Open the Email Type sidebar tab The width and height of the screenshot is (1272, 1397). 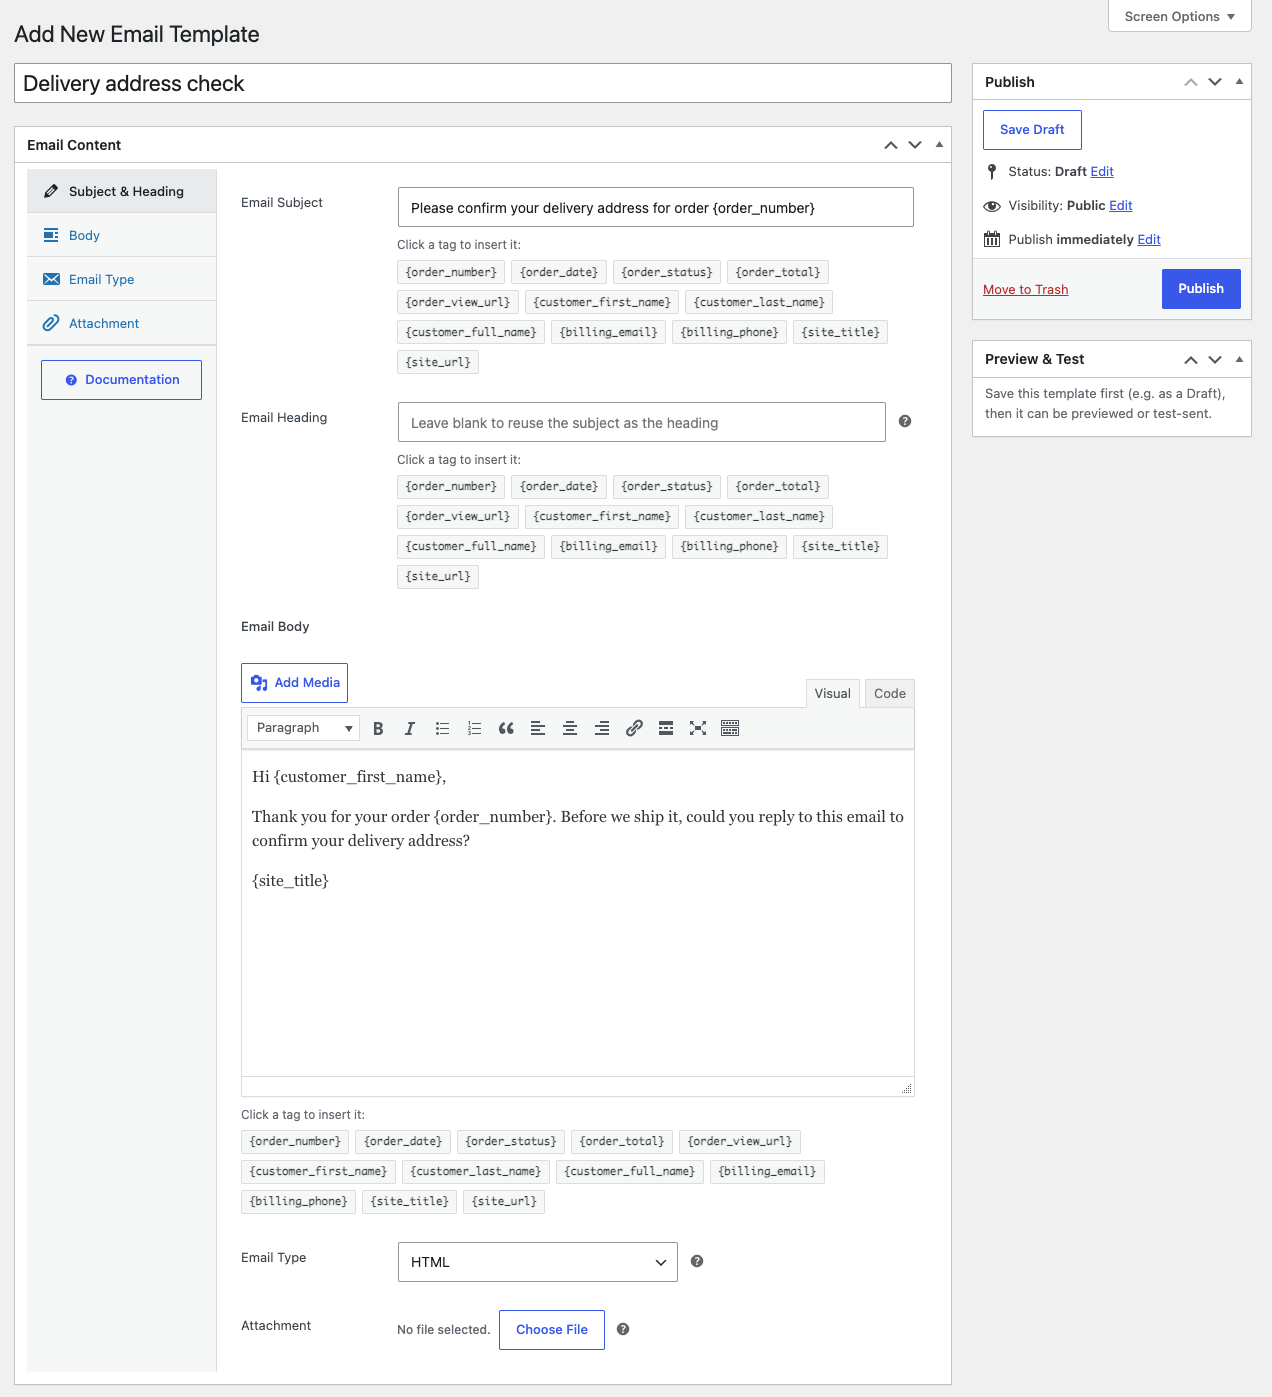click(x=122, y=279)
